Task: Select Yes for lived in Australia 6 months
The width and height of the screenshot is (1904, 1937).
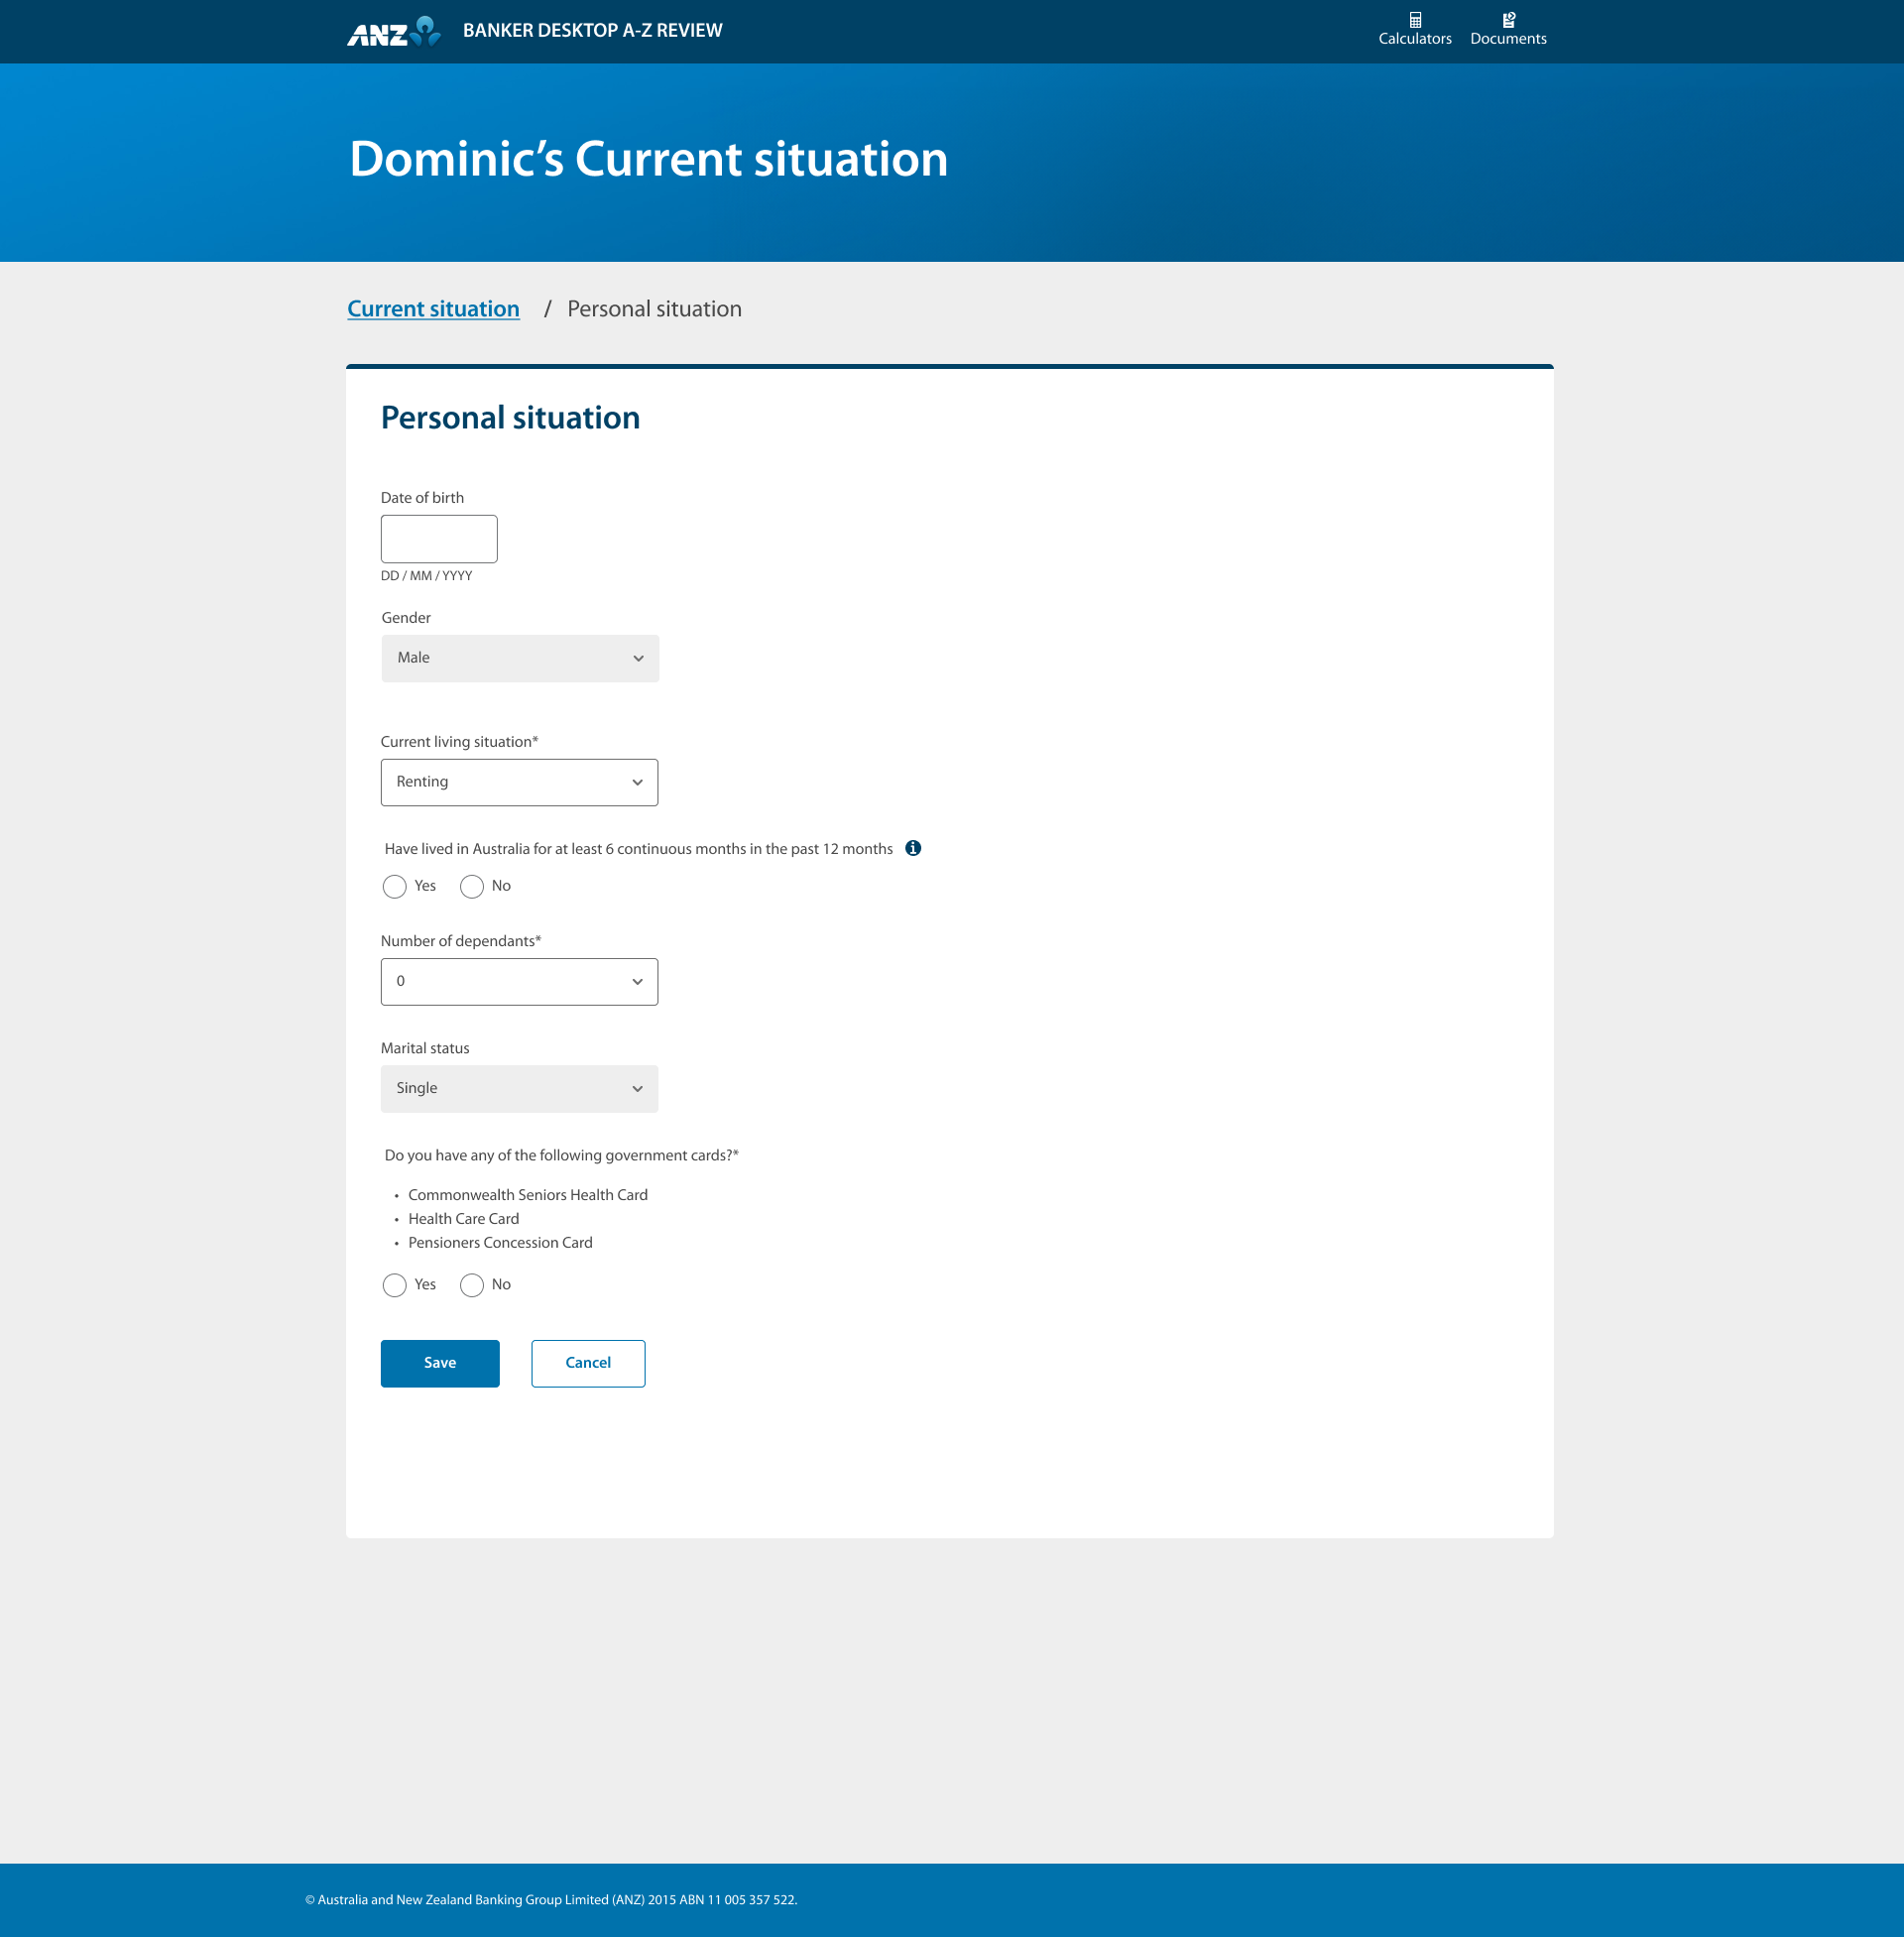Action: point(394,886)
